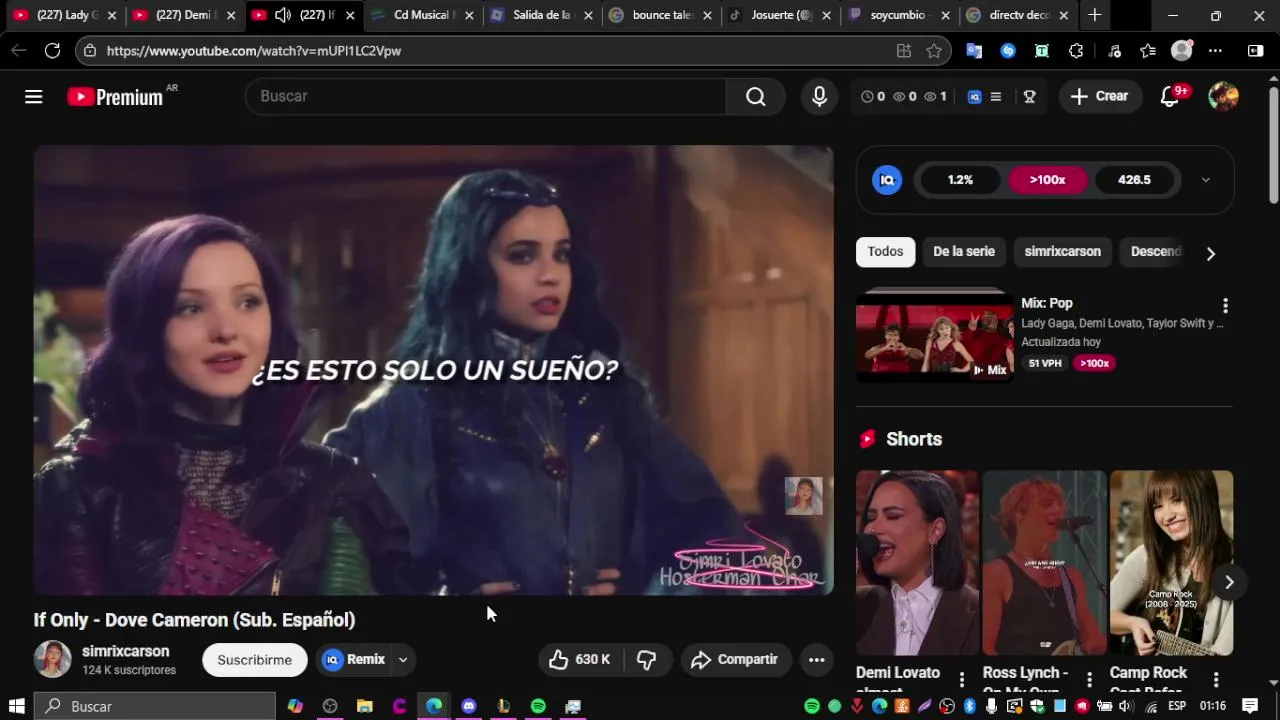The height and width of the screenshot is (720, 1280).
Task: Add page to favorites with star
Action: [x=934, y=51]
